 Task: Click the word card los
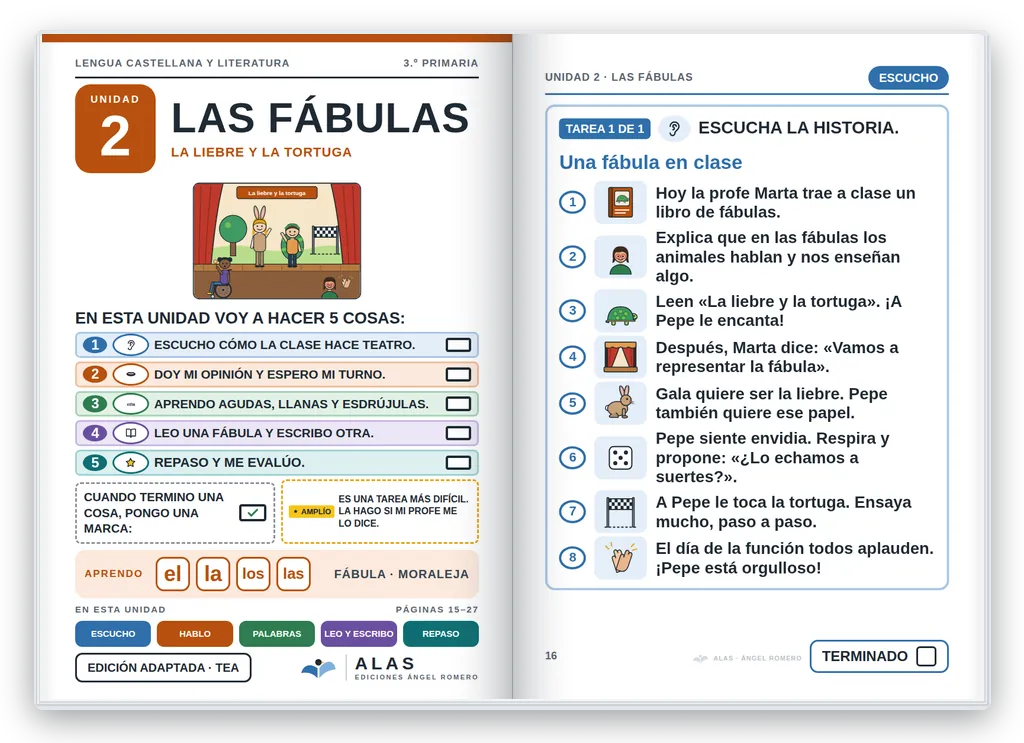click(x=253, y=574)
